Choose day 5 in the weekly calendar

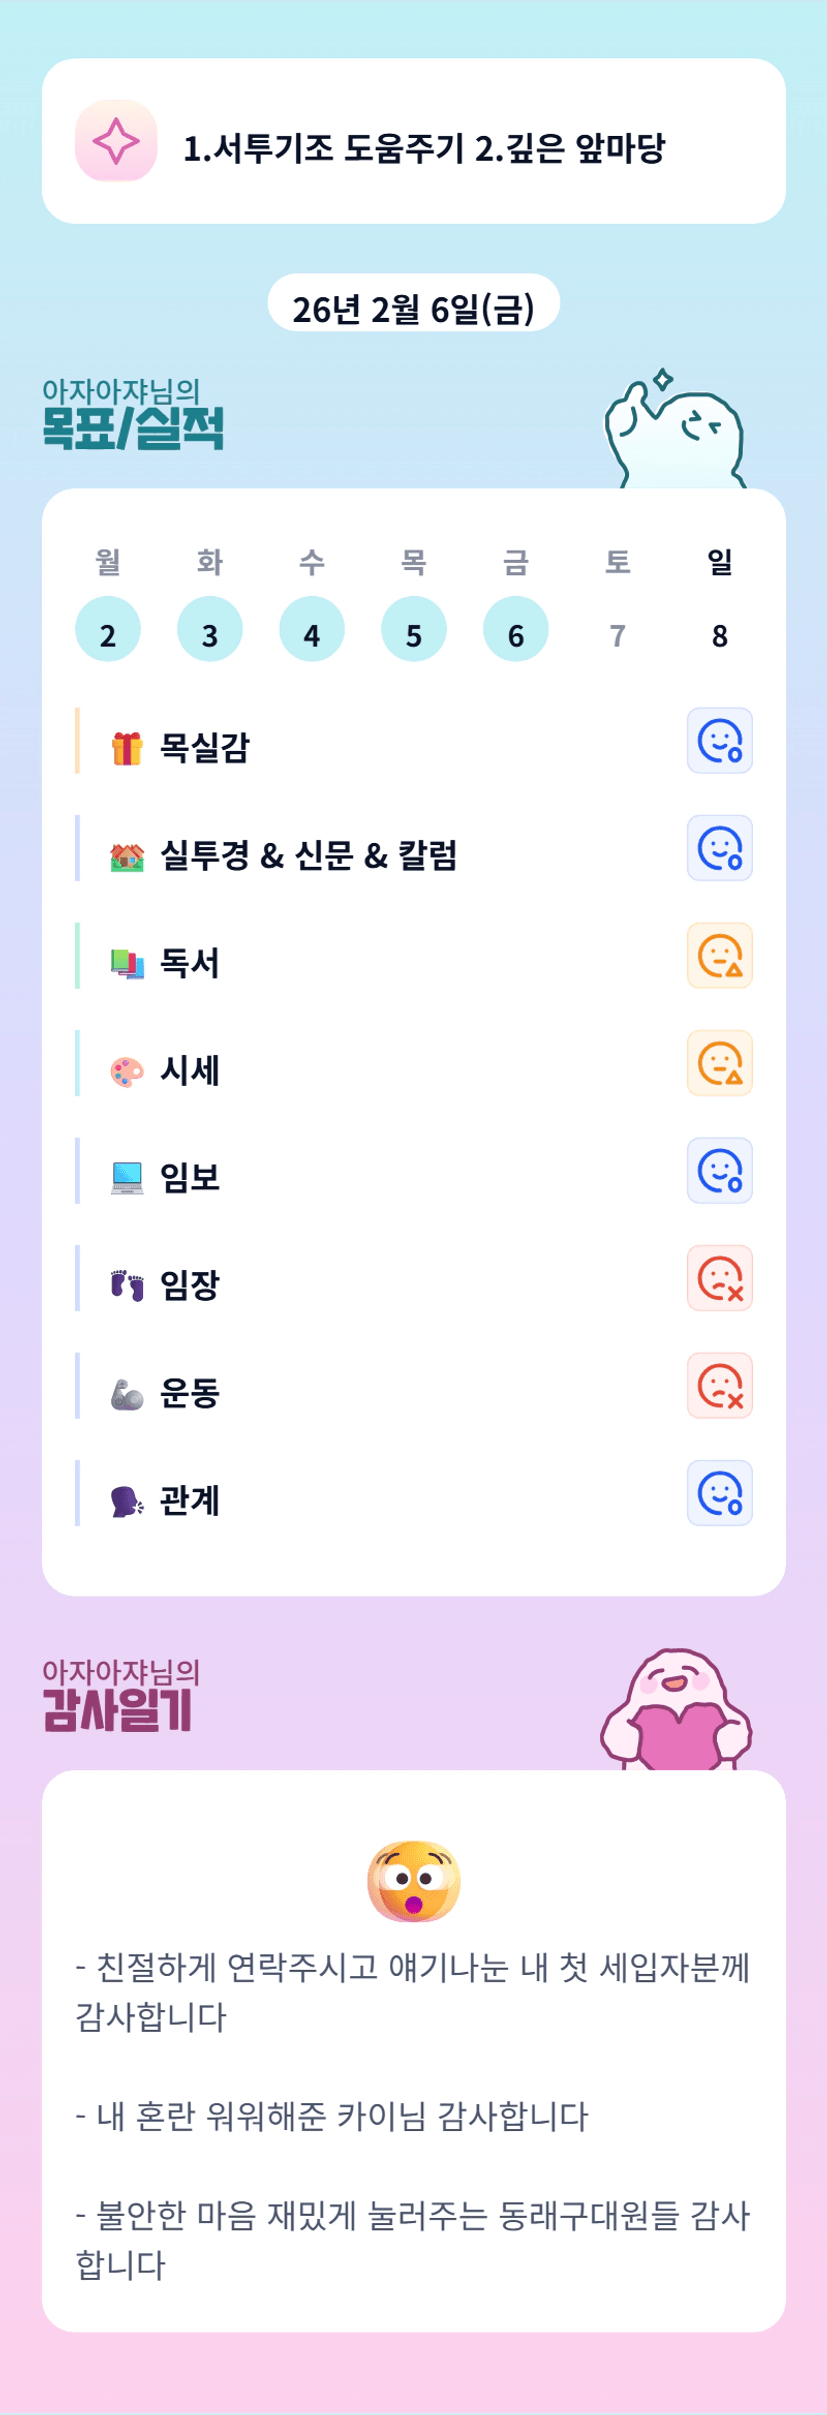click(414, 630)
